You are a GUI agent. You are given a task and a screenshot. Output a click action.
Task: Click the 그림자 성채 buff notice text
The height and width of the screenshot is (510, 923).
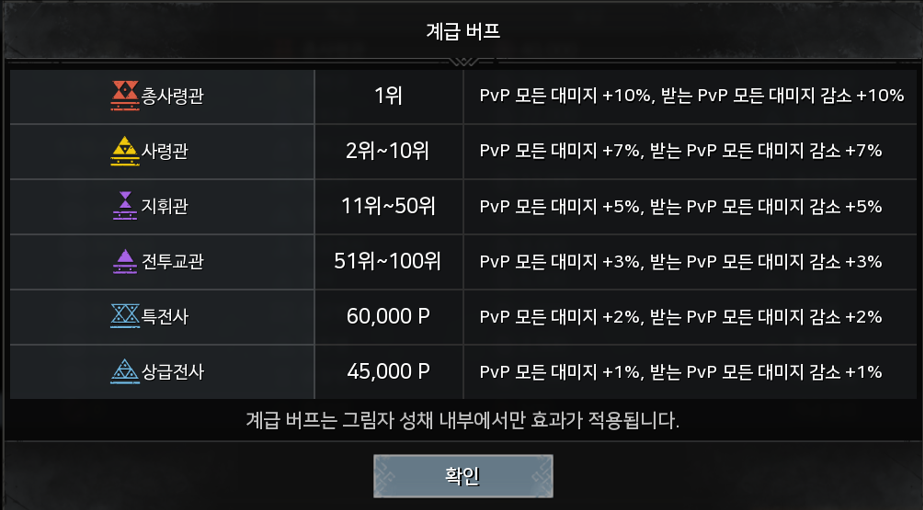(462, 419)
